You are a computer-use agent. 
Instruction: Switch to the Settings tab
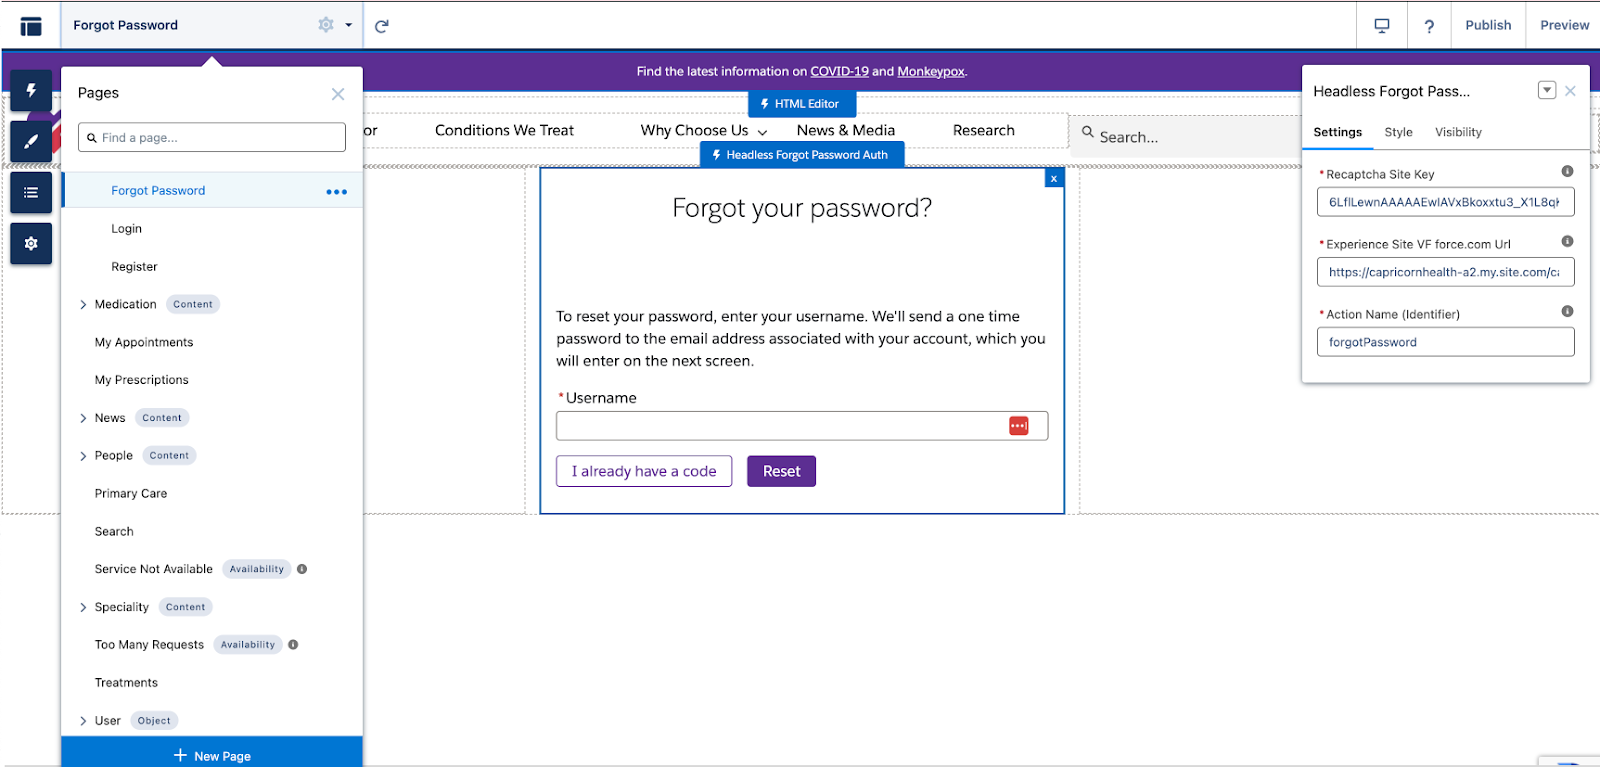[1338, 132]
